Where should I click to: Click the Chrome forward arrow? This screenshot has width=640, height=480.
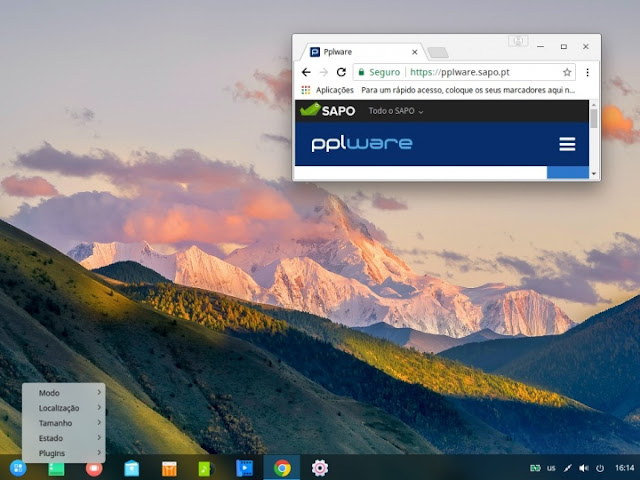[324, 72]
